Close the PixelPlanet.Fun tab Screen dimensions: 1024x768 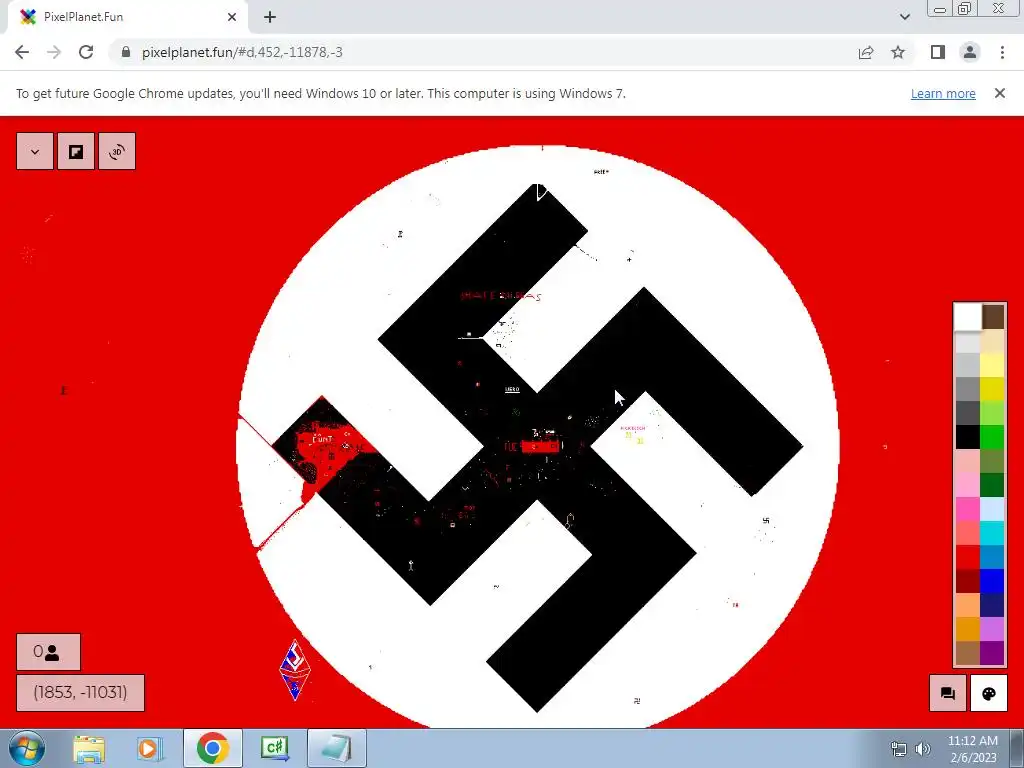[x=232, y=17]
